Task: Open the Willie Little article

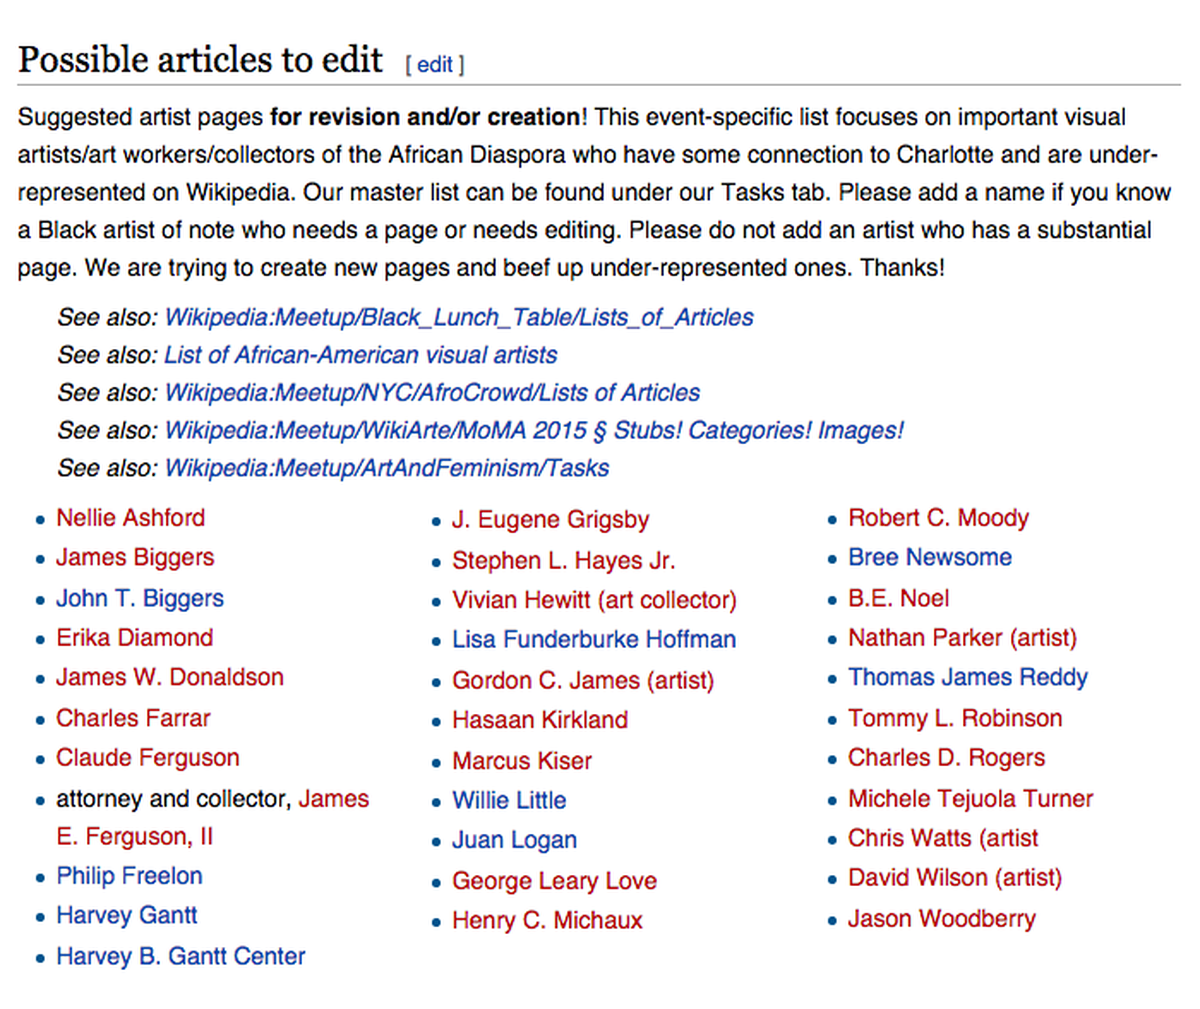Action: coord(509,800)
